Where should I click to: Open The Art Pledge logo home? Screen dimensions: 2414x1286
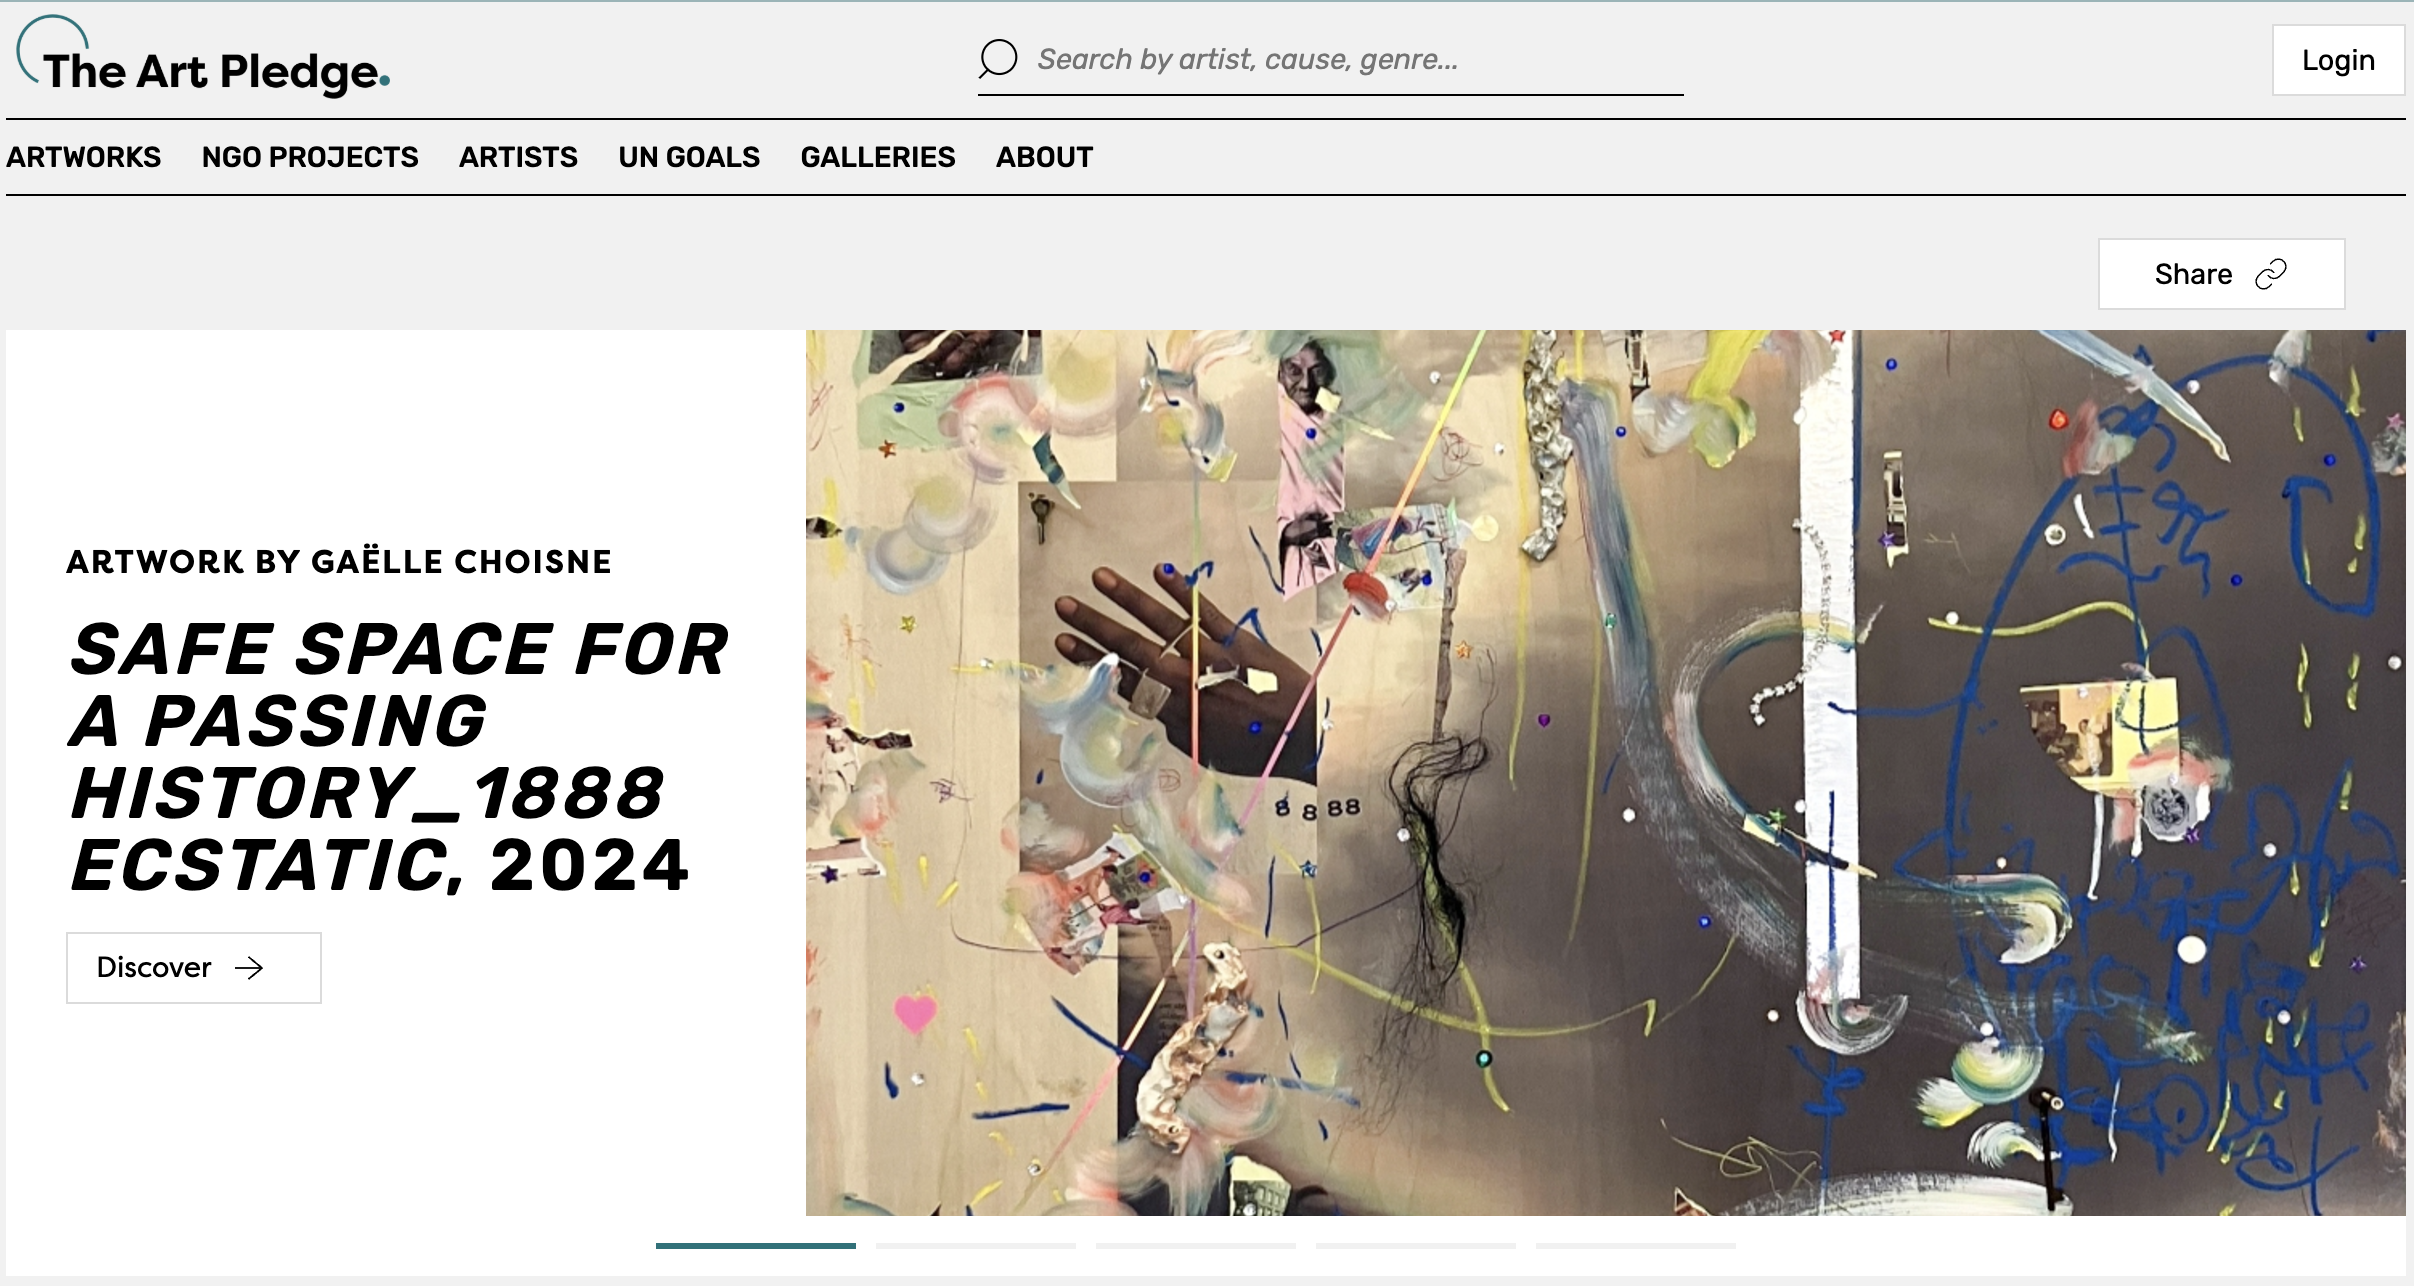(203, 58)
